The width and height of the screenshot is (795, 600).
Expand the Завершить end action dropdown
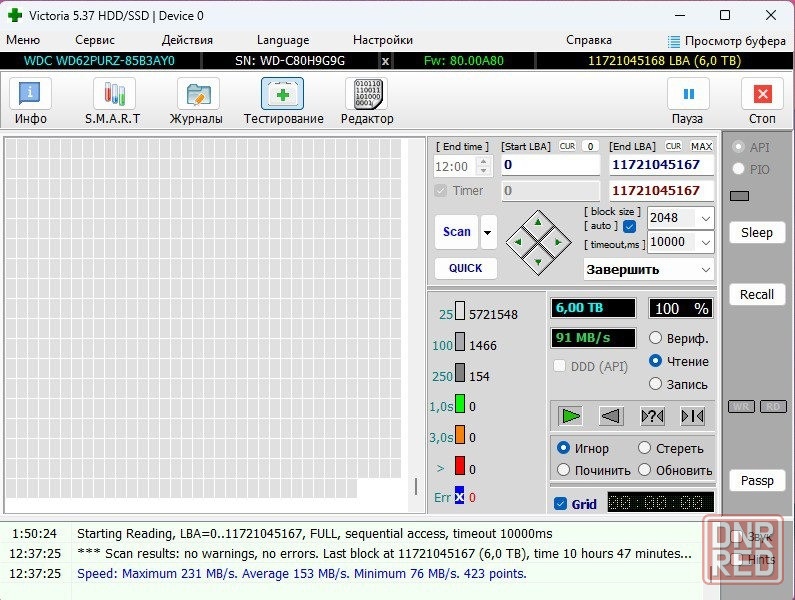[x=706, y=269]
